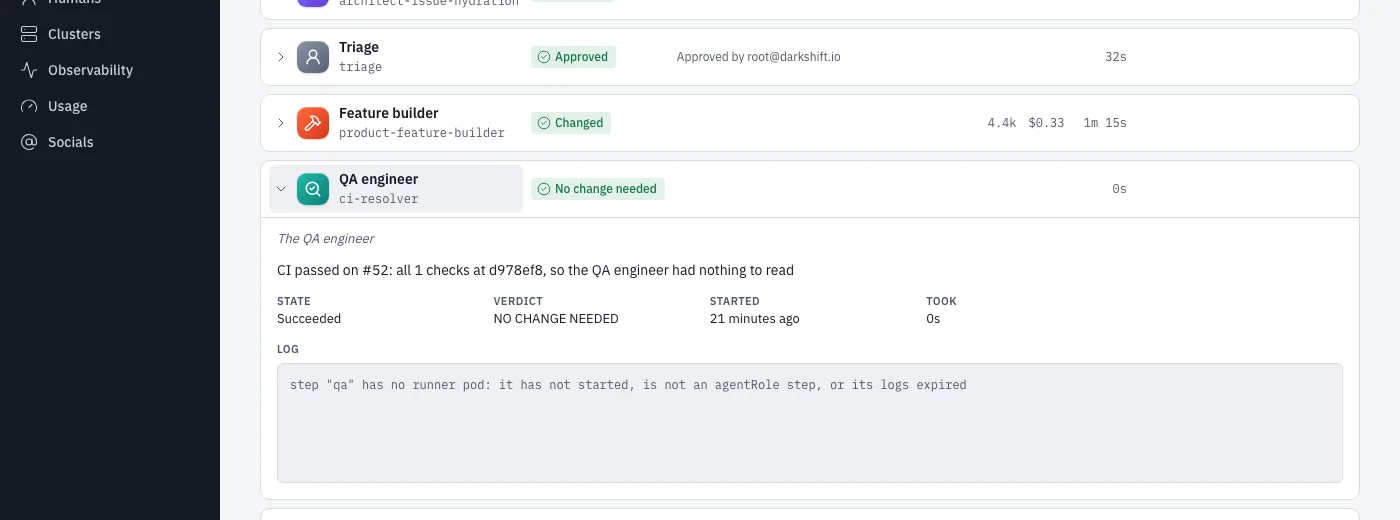Click the Approved by root@darkshift.io text
1400x520 pixels.
pyautogui.click(x=758, y=57)
